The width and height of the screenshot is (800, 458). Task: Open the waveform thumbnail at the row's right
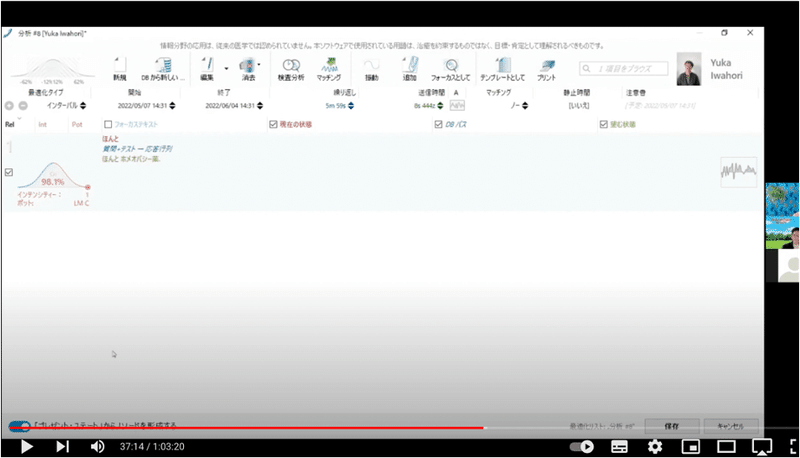738,172
